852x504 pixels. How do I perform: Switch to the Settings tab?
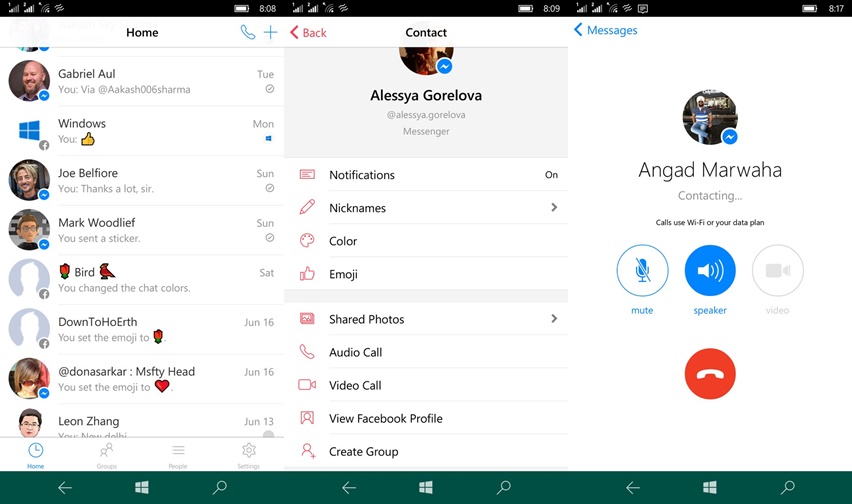[x=248, y=455]
